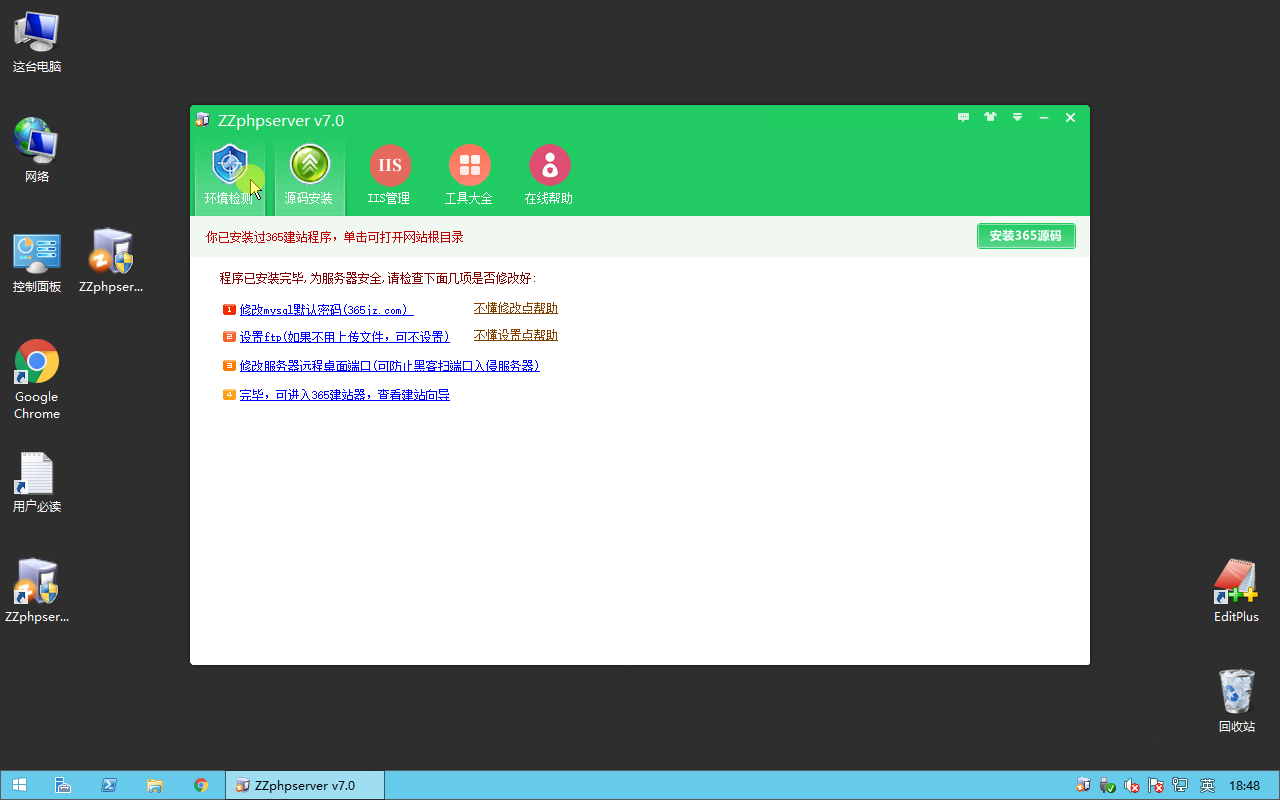The image size is (1280, 800).
Task: Open help link 不懂设置点帮助
Action: pos(516,335)
